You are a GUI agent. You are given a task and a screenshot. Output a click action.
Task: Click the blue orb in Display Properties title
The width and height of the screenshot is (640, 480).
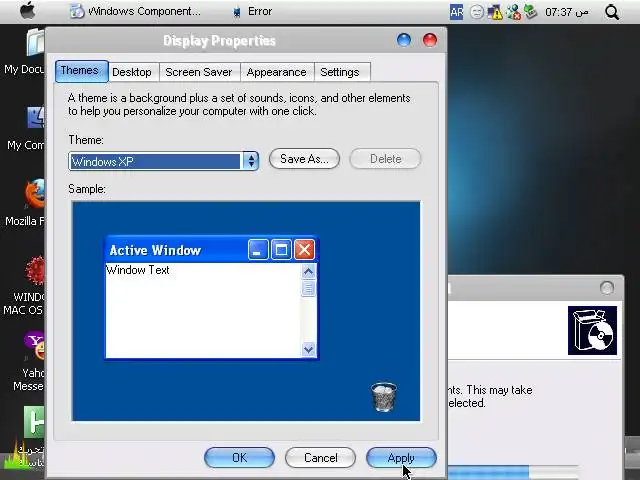tap(404, 40)
